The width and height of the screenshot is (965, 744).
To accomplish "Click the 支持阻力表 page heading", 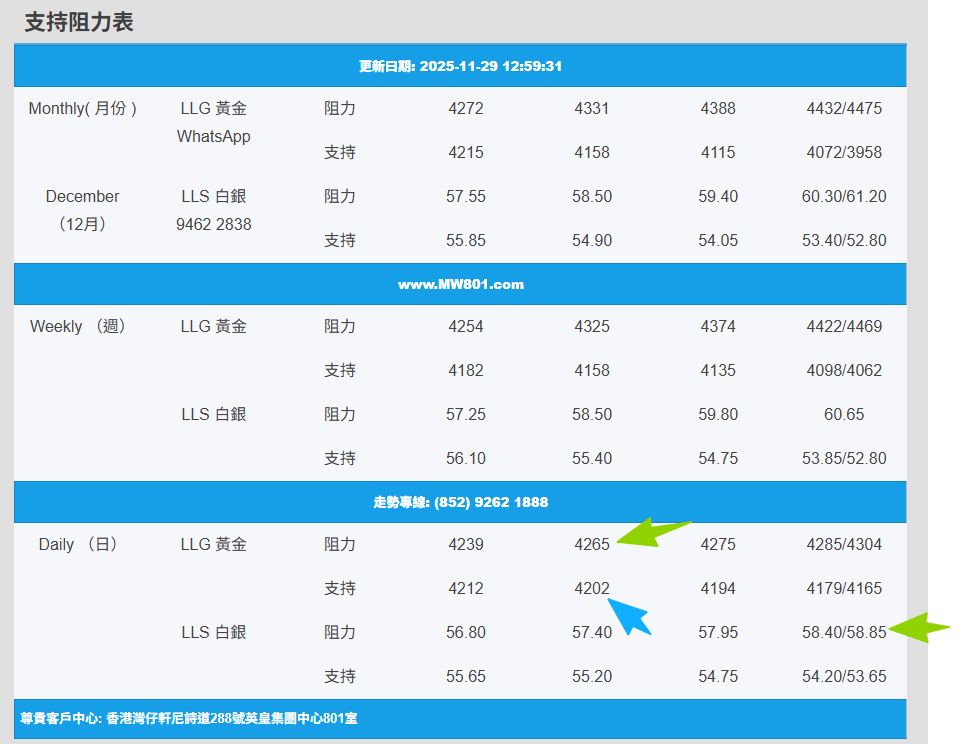I will pos(79,22).
